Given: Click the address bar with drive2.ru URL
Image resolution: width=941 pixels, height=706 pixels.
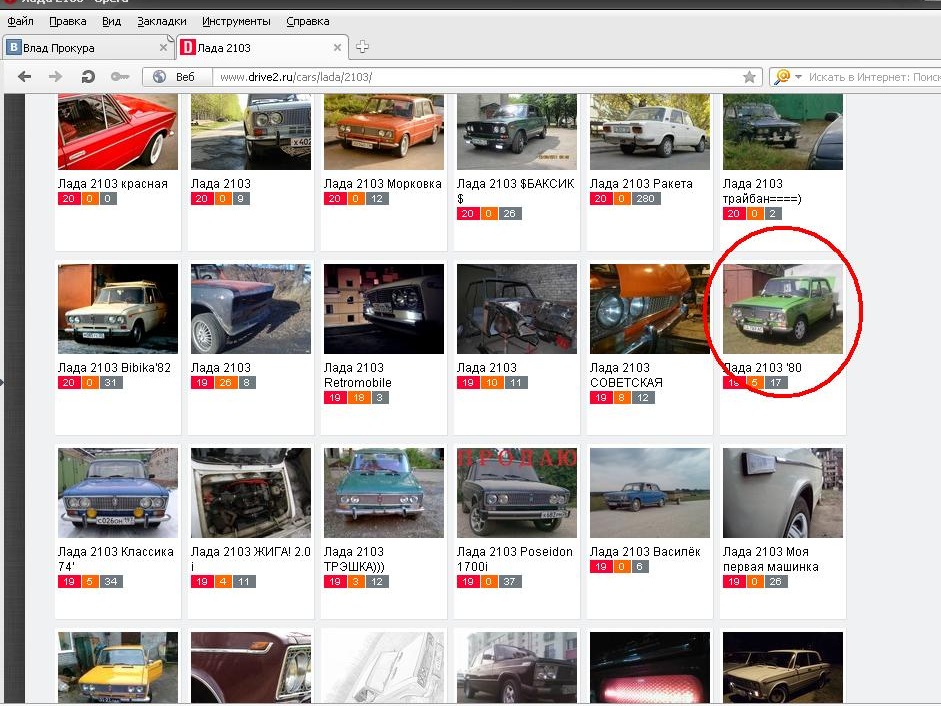Looking at the screenshot, I should (x=480, y=77).
